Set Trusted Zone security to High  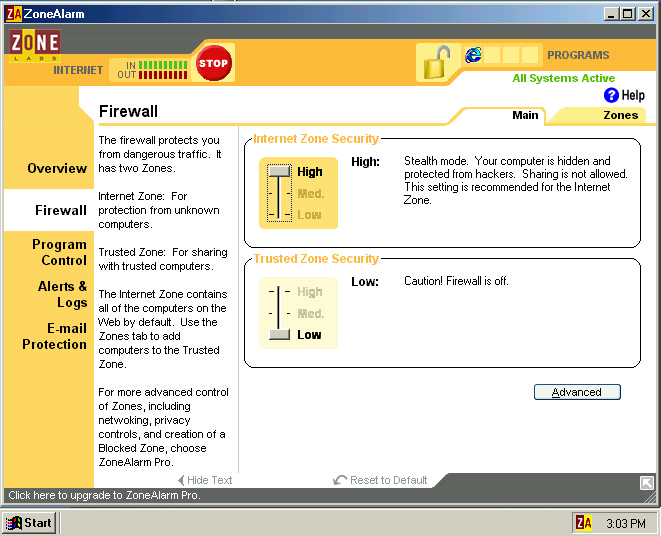(x=310, y=292)
